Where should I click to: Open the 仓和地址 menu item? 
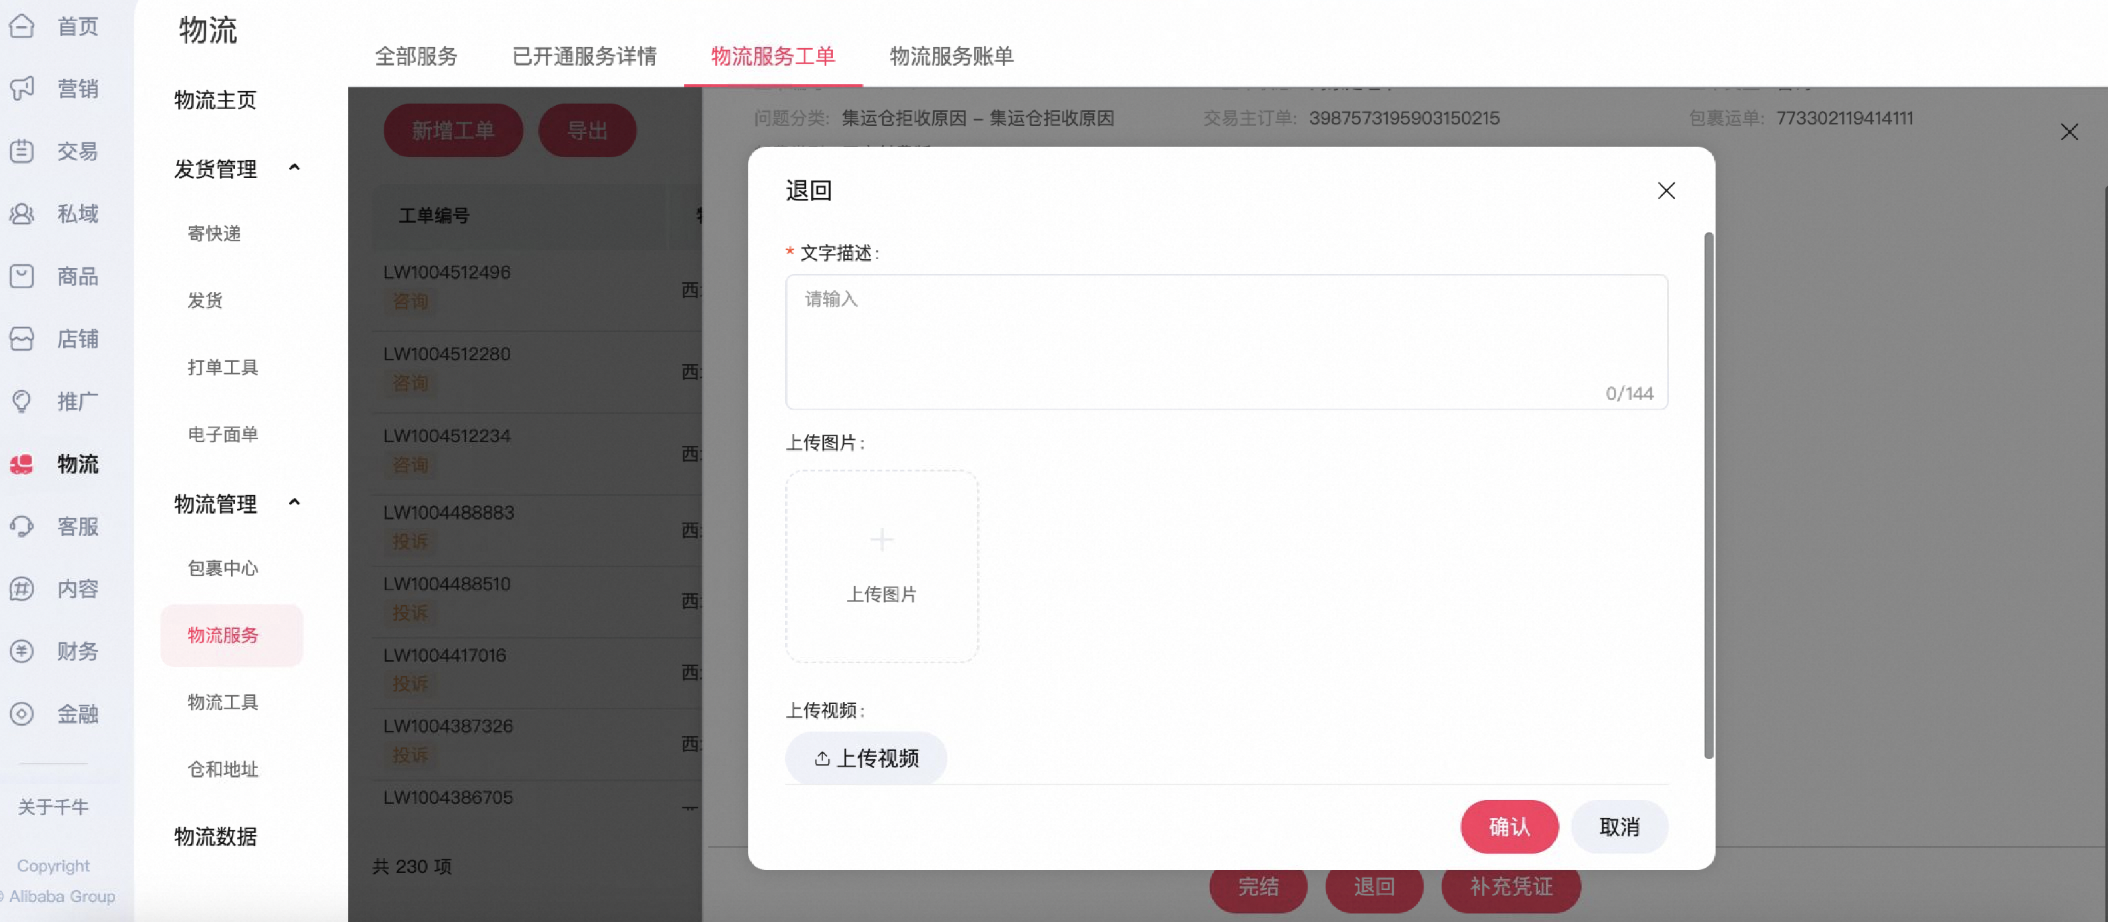pyautogui.click(x=223, y=770)
